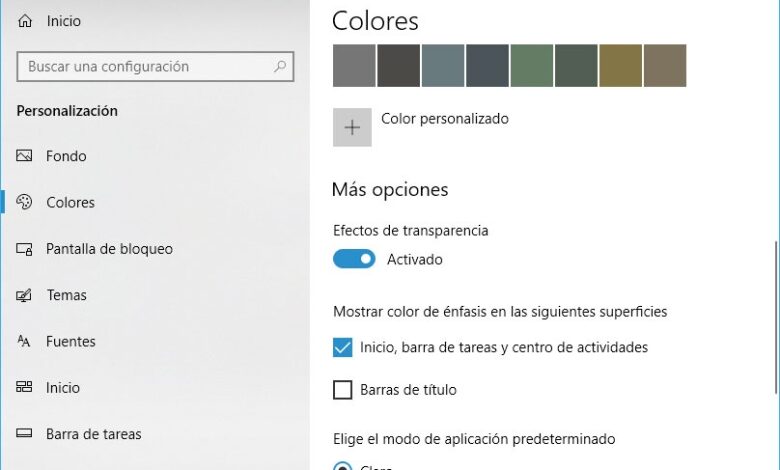Click the plus icon for custom color
Screen dimensions: 780x470
(352, 127)
